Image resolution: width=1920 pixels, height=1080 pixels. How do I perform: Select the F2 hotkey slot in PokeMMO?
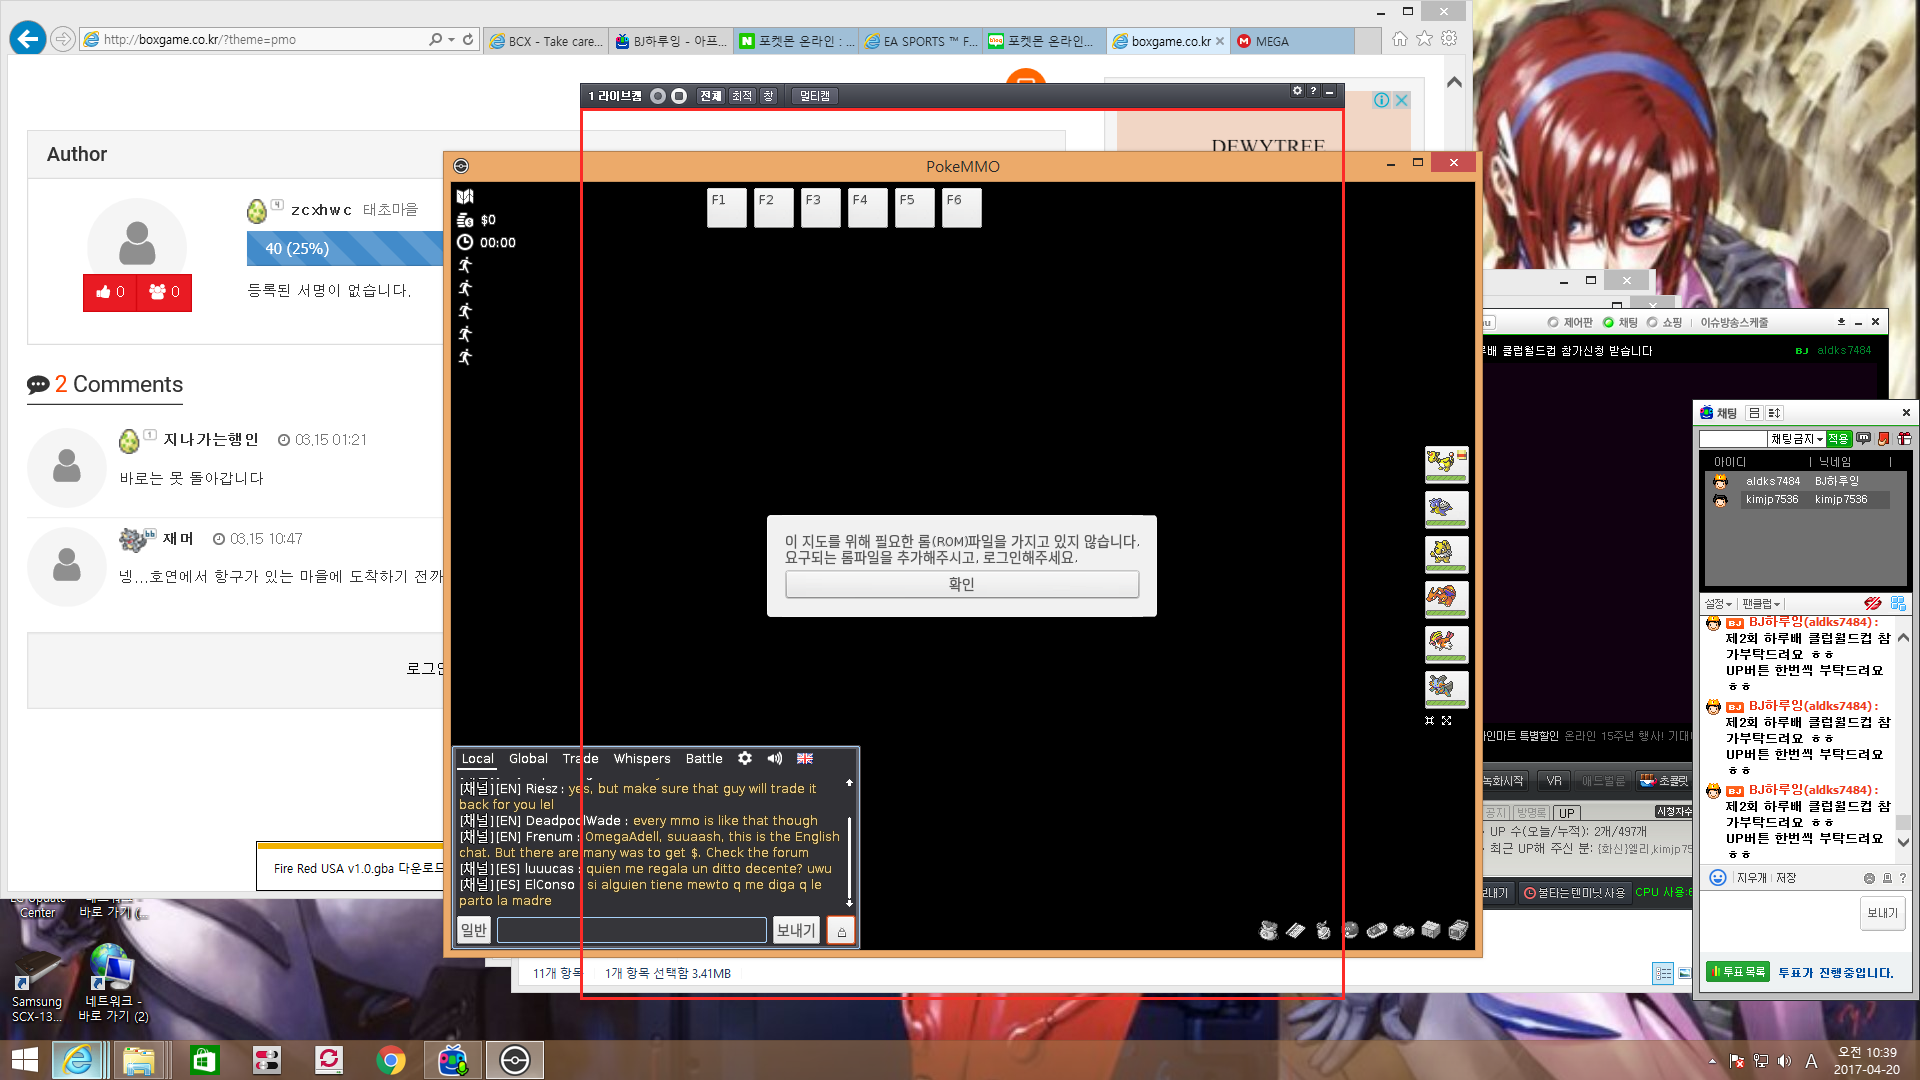click(773, 207)
